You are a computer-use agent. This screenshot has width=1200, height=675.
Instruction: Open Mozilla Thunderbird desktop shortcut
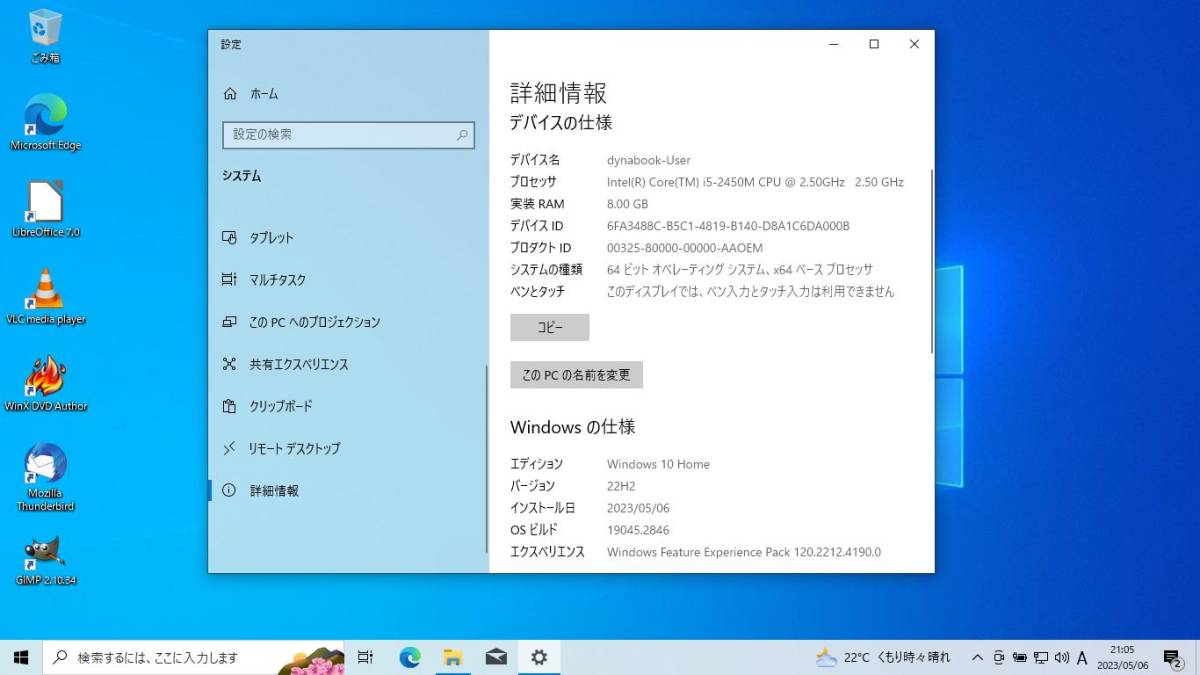coord(45,477)
